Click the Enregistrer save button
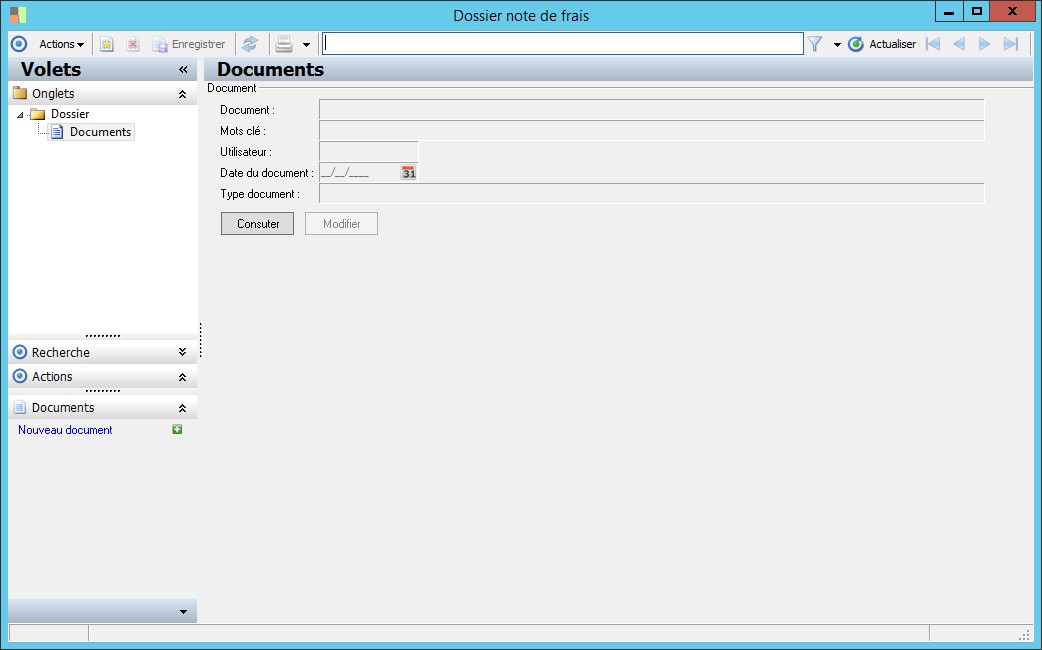Screen dimensions: 1042x650 (x=189, y=45)
